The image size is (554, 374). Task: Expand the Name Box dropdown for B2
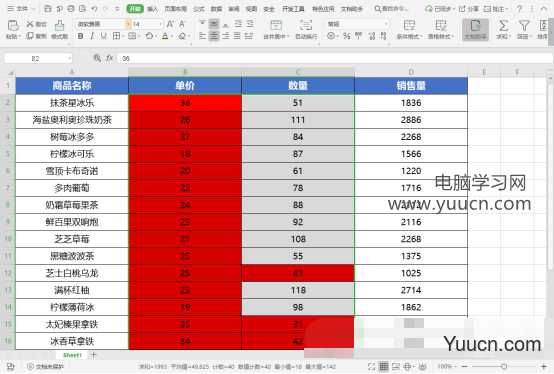70,58
